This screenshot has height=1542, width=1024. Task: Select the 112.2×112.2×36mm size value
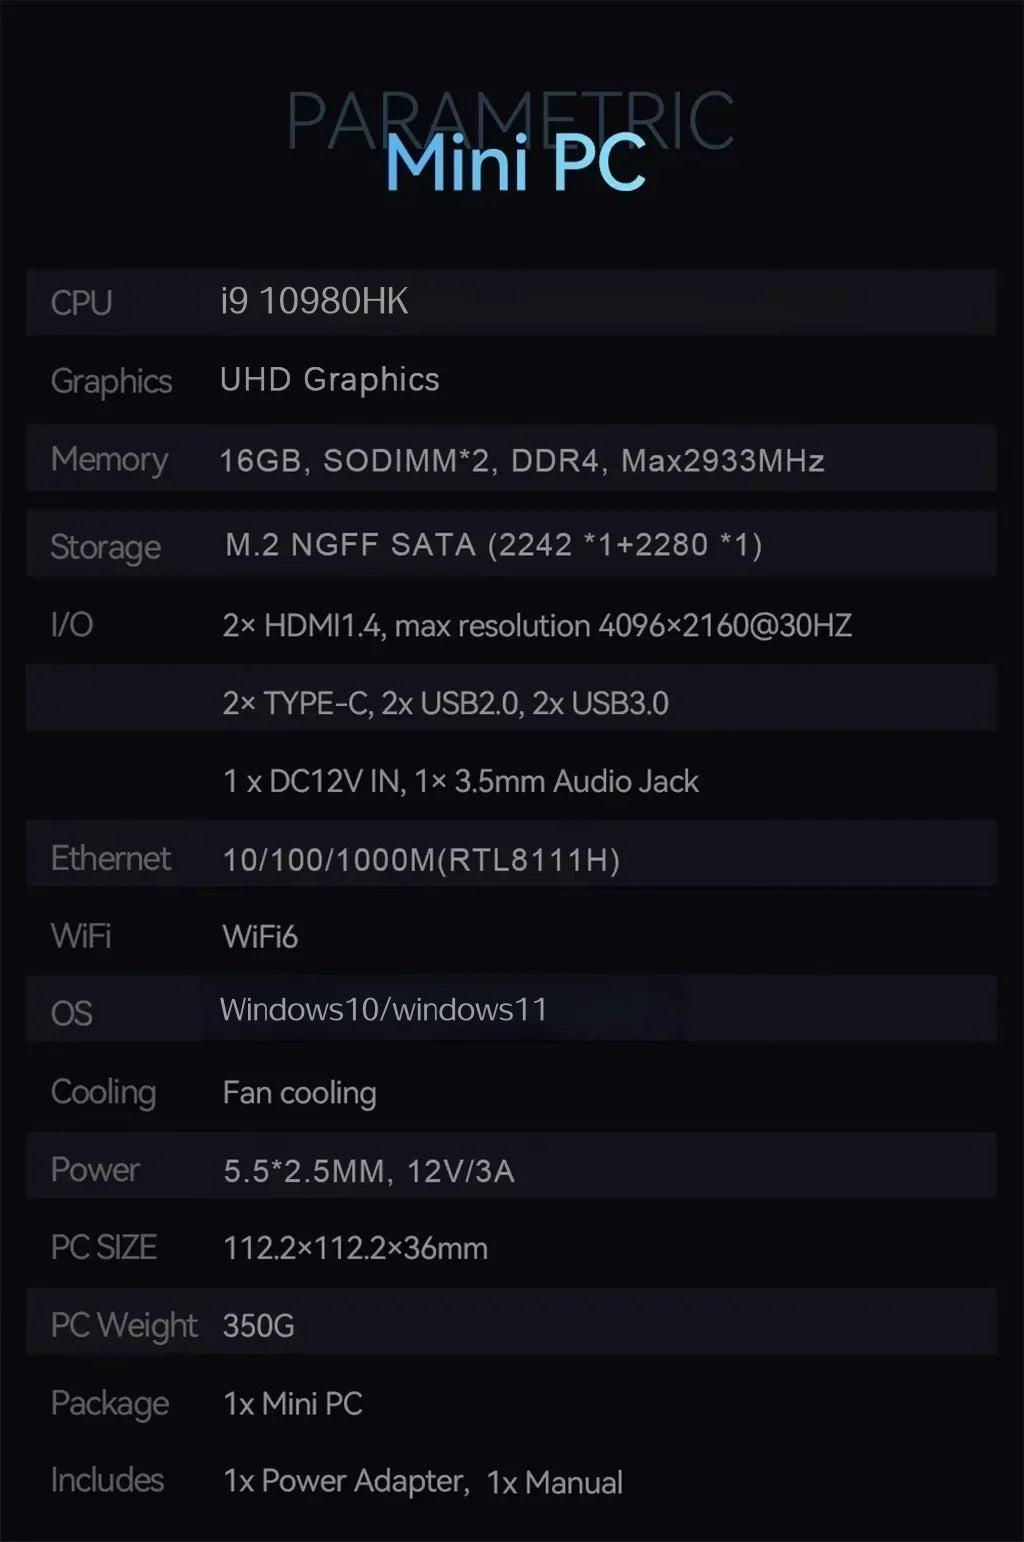(x=355, y=1248)
